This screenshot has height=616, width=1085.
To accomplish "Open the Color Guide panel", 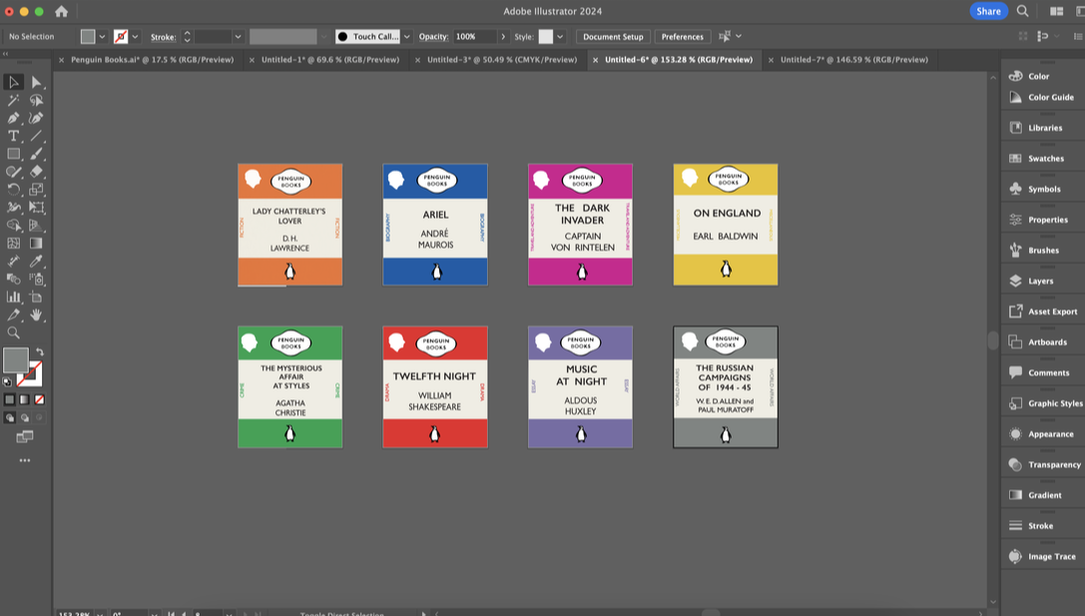I will (1043, 98).
